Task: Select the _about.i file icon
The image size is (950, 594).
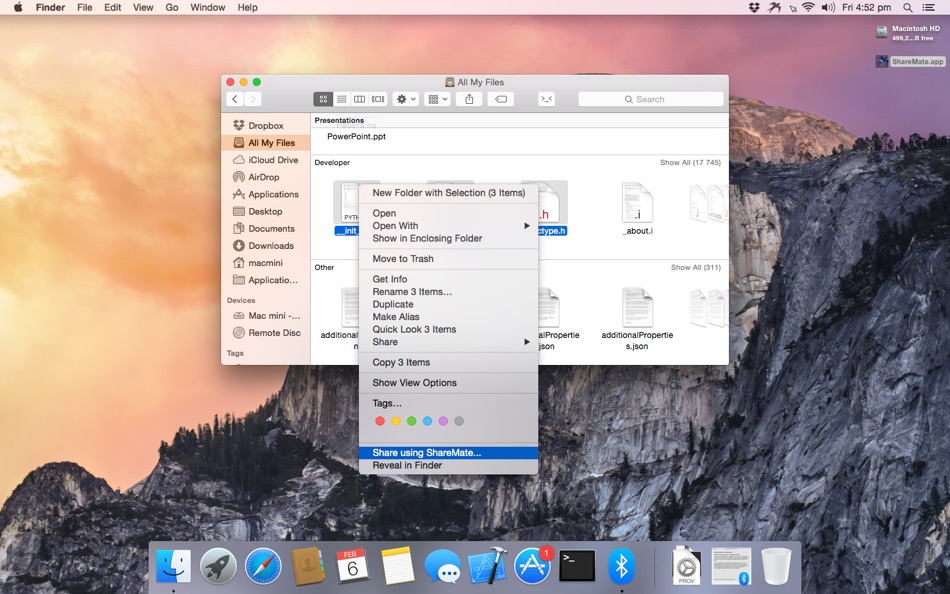Action: click(x=637, y=203)
